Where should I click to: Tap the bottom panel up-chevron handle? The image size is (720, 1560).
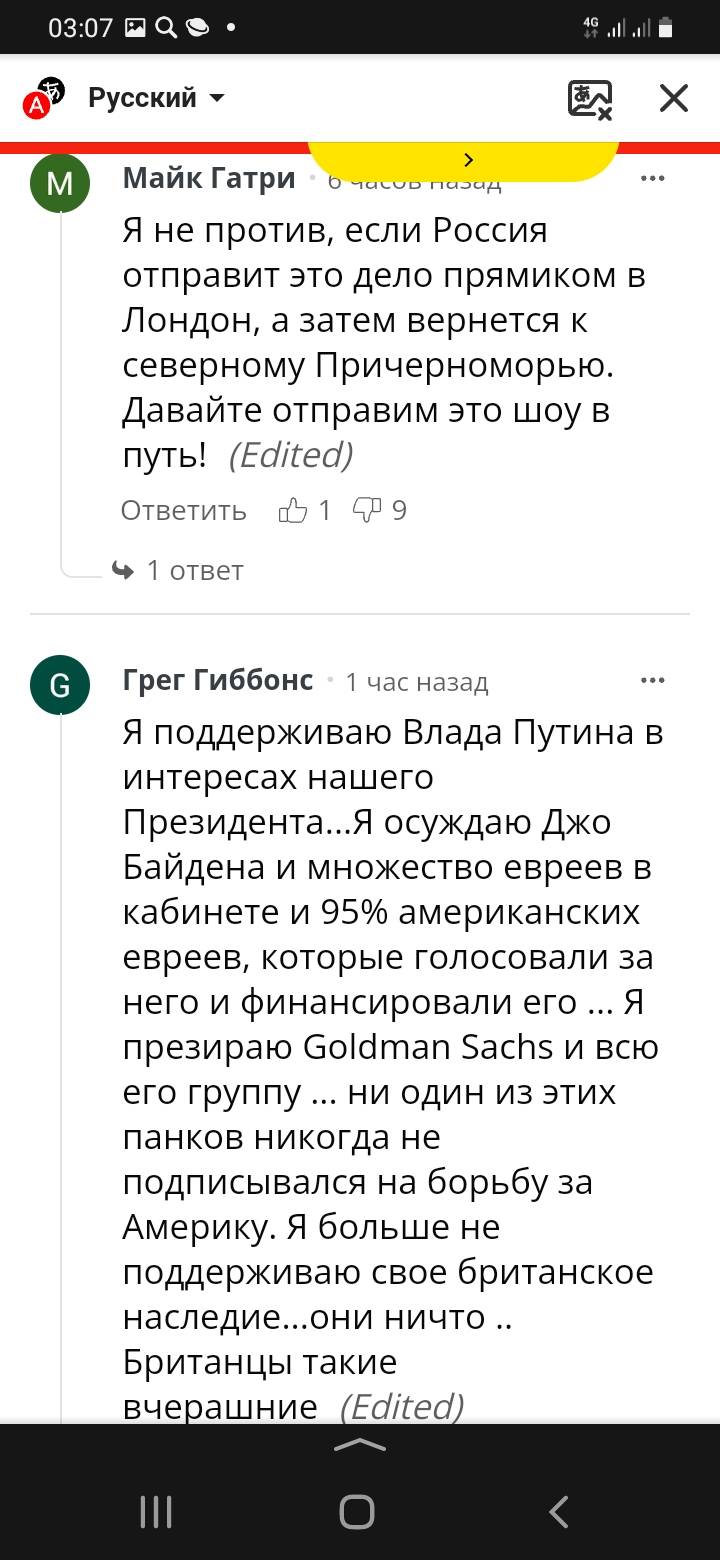pos(360,1445)
